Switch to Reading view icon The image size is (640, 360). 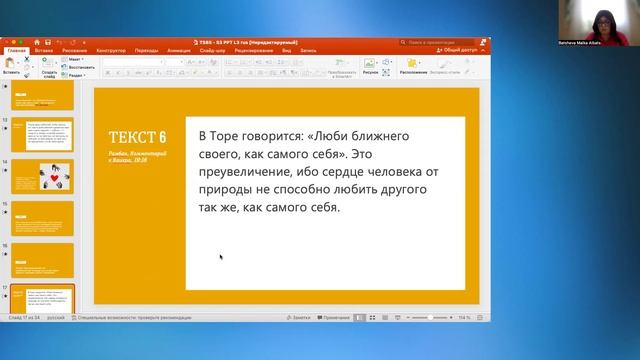pyautogui.click(x=385, y=317)
